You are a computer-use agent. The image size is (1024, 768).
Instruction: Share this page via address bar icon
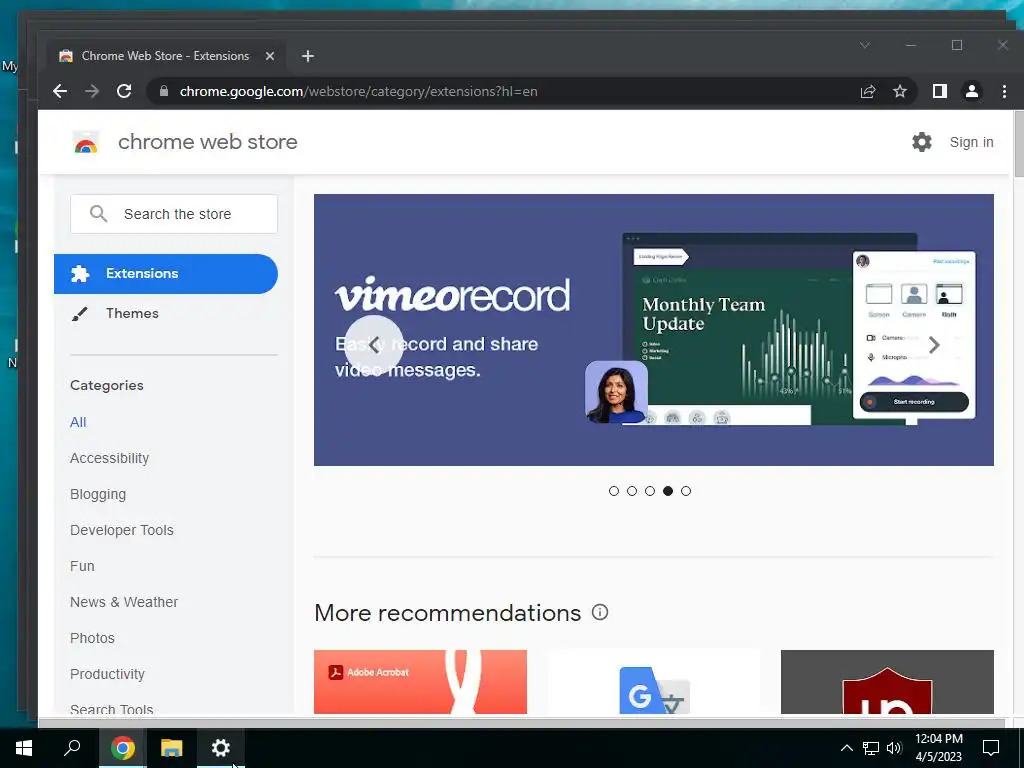[868, 91]
